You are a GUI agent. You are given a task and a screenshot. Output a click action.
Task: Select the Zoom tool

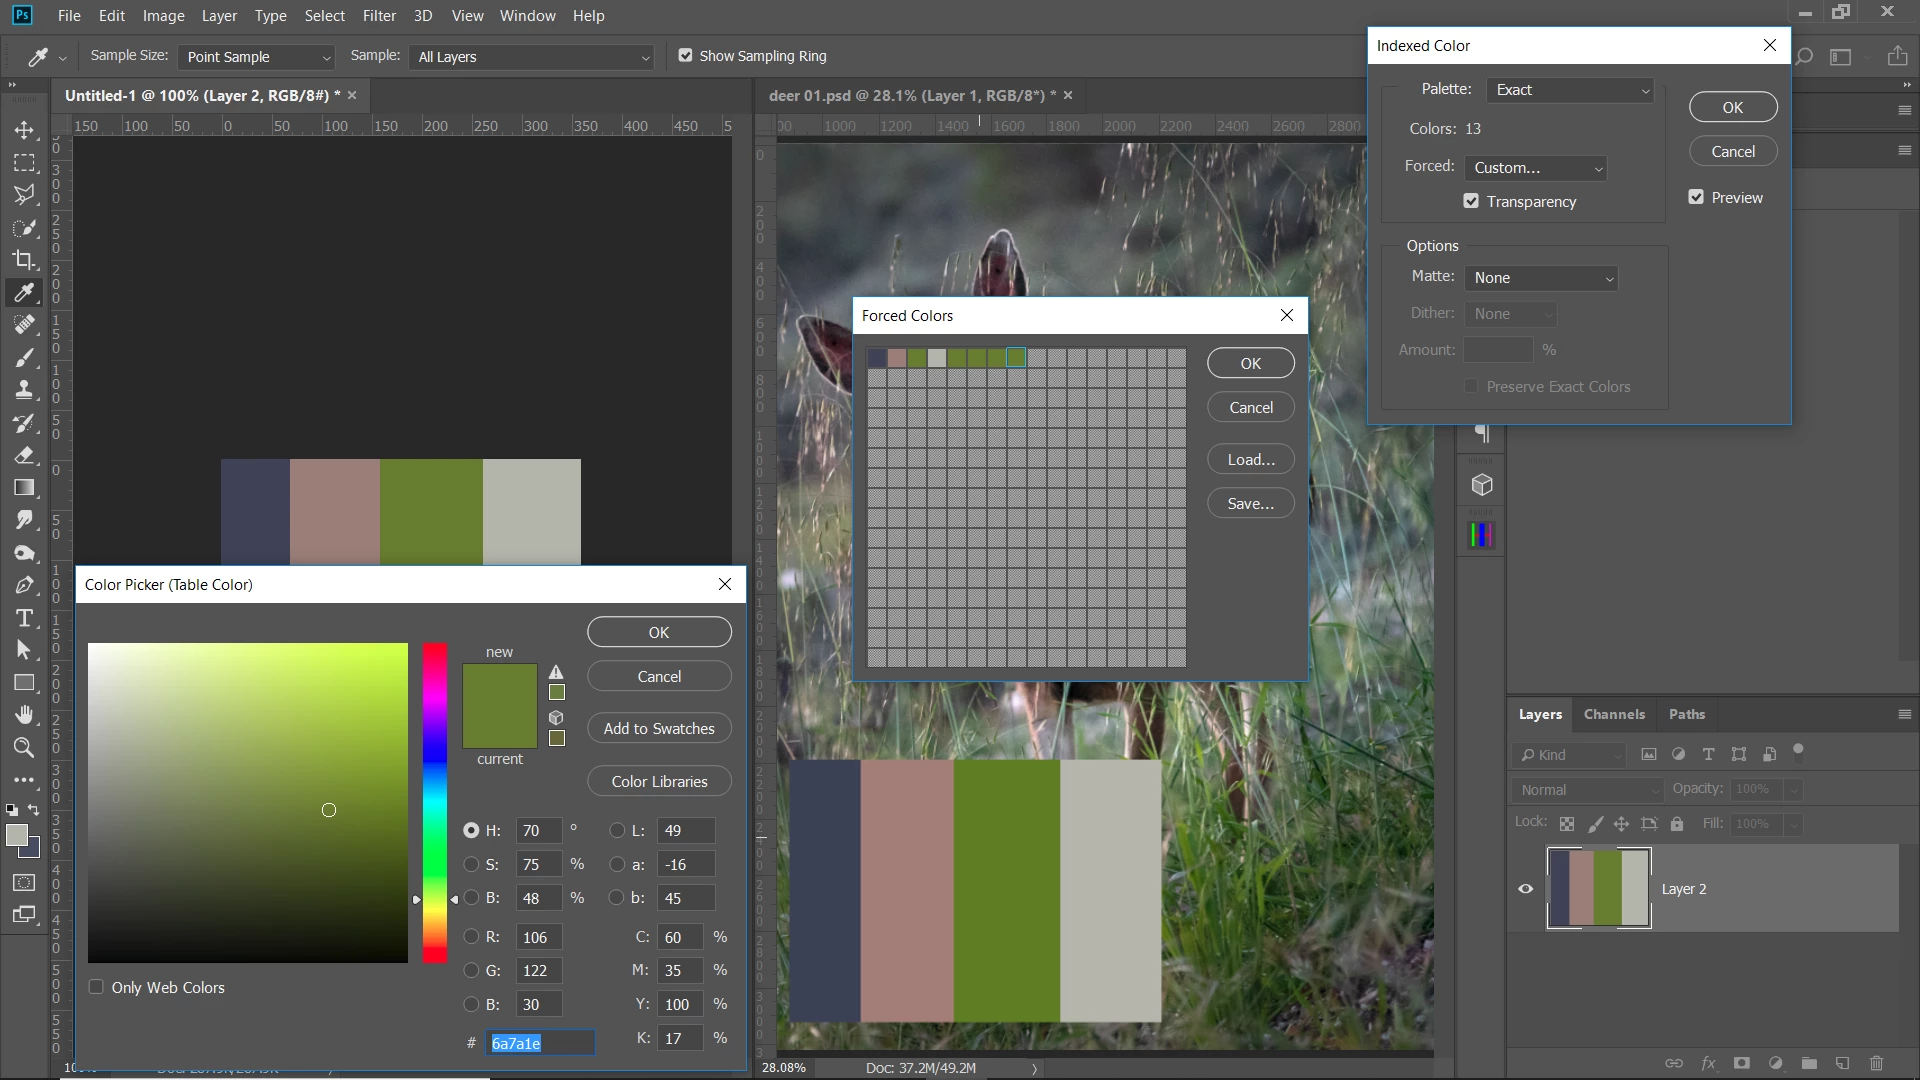click(24, 747)
